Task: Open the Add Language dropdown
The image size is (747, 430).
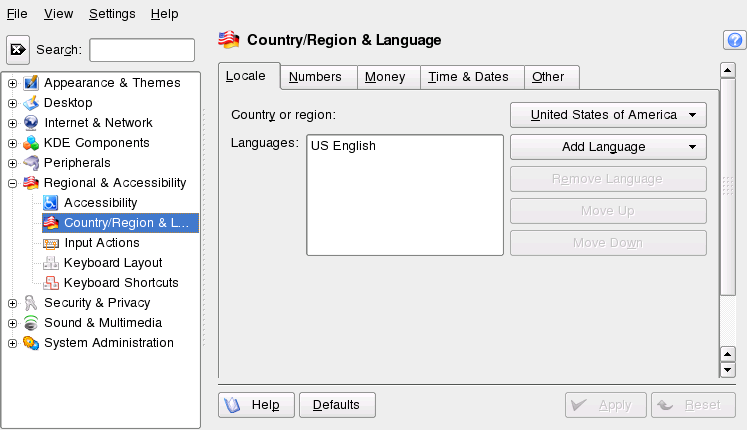Action: coord(608,147)
